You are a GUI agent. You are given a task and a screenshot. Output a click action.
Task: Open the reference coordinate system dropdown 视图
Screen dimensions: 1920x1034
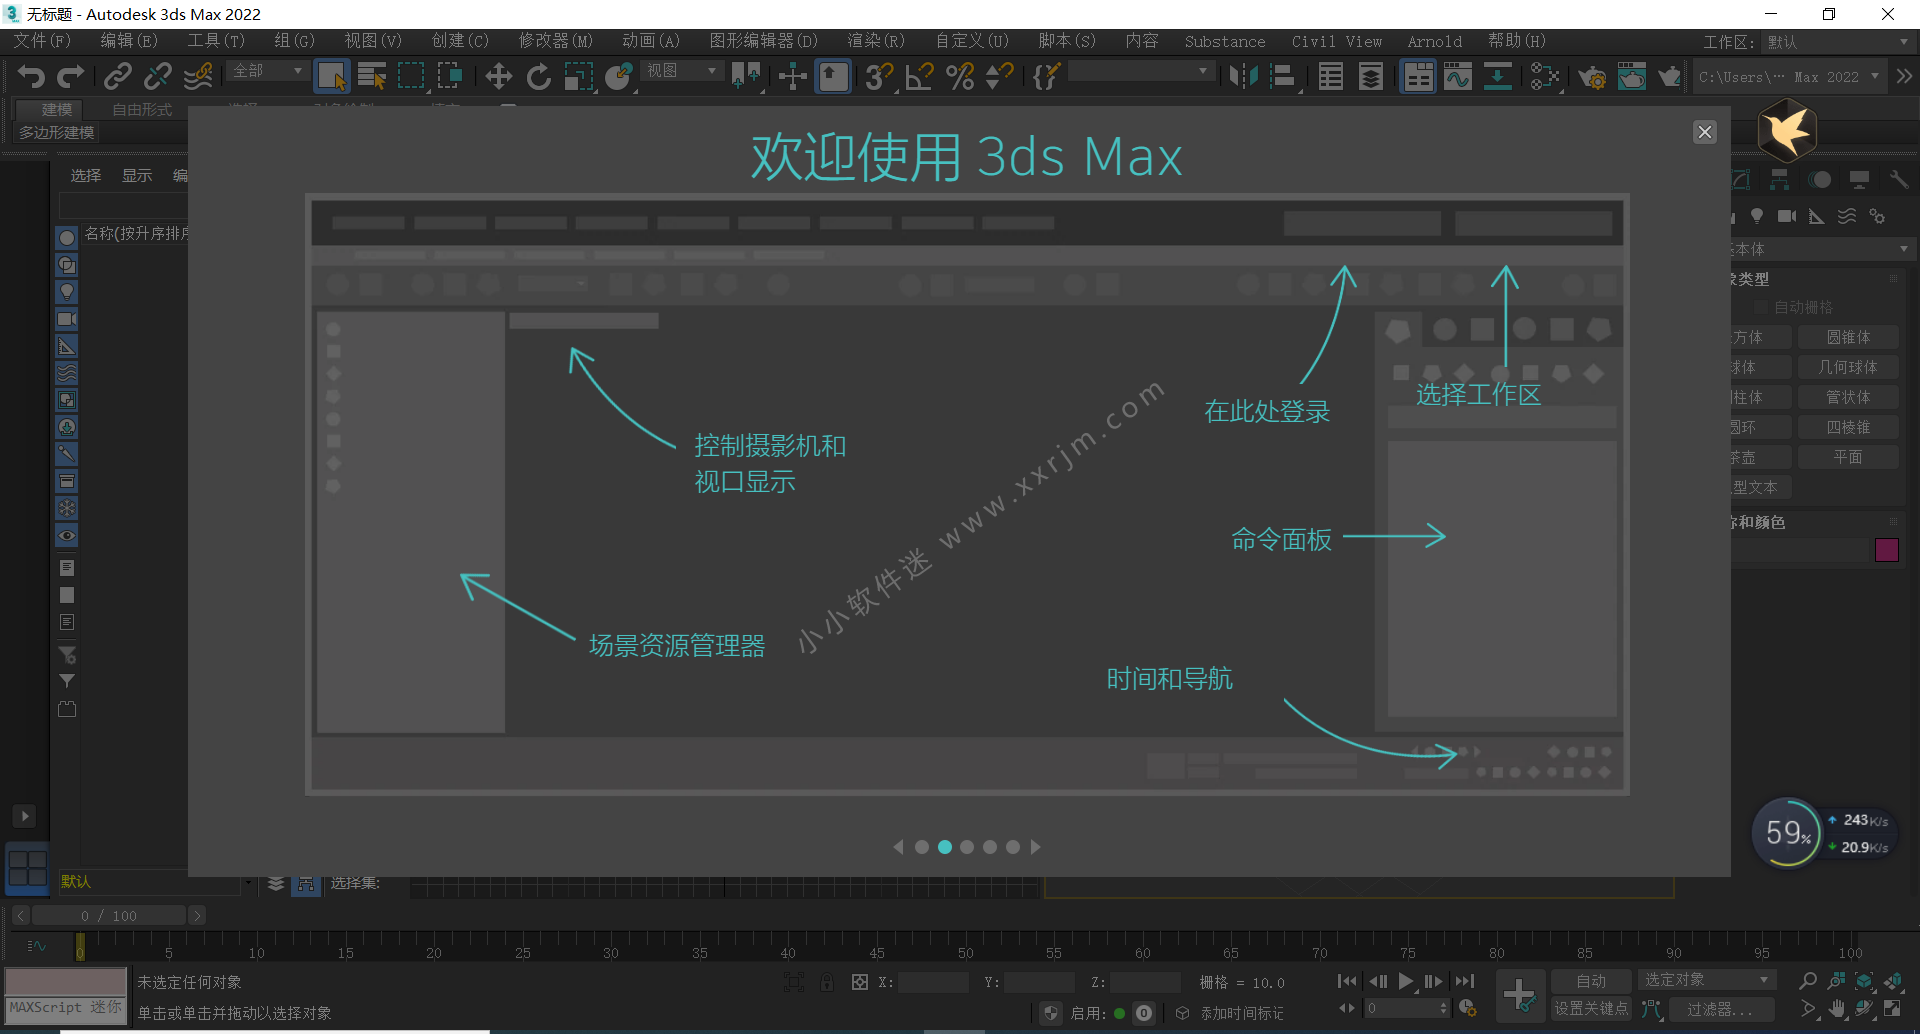681,71
